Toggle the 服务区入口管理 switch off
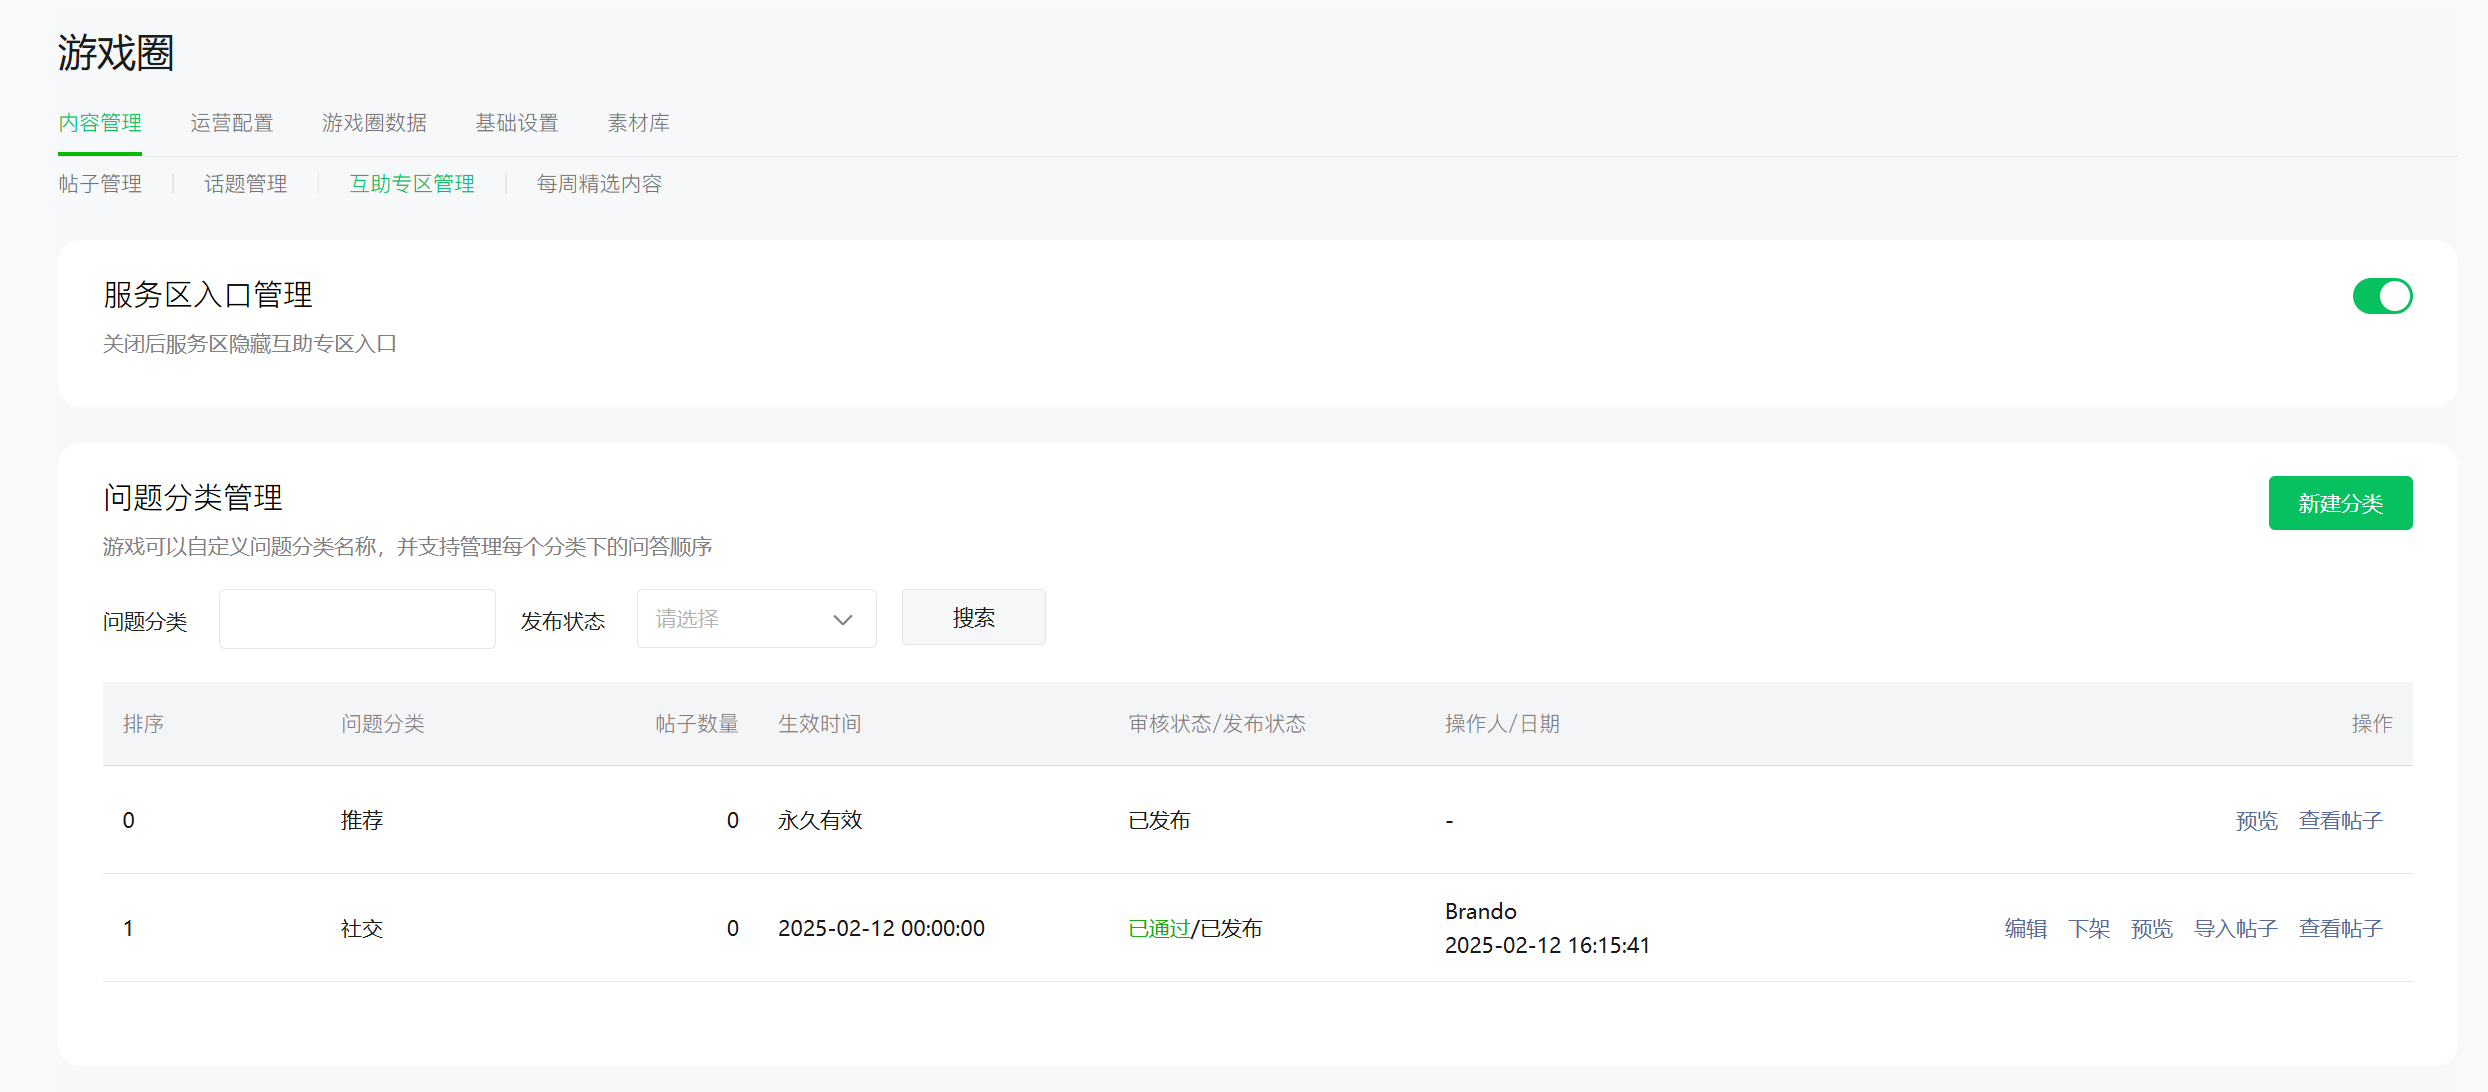This screenshot has height=1092, width=2488. [x=2381, y=296]
